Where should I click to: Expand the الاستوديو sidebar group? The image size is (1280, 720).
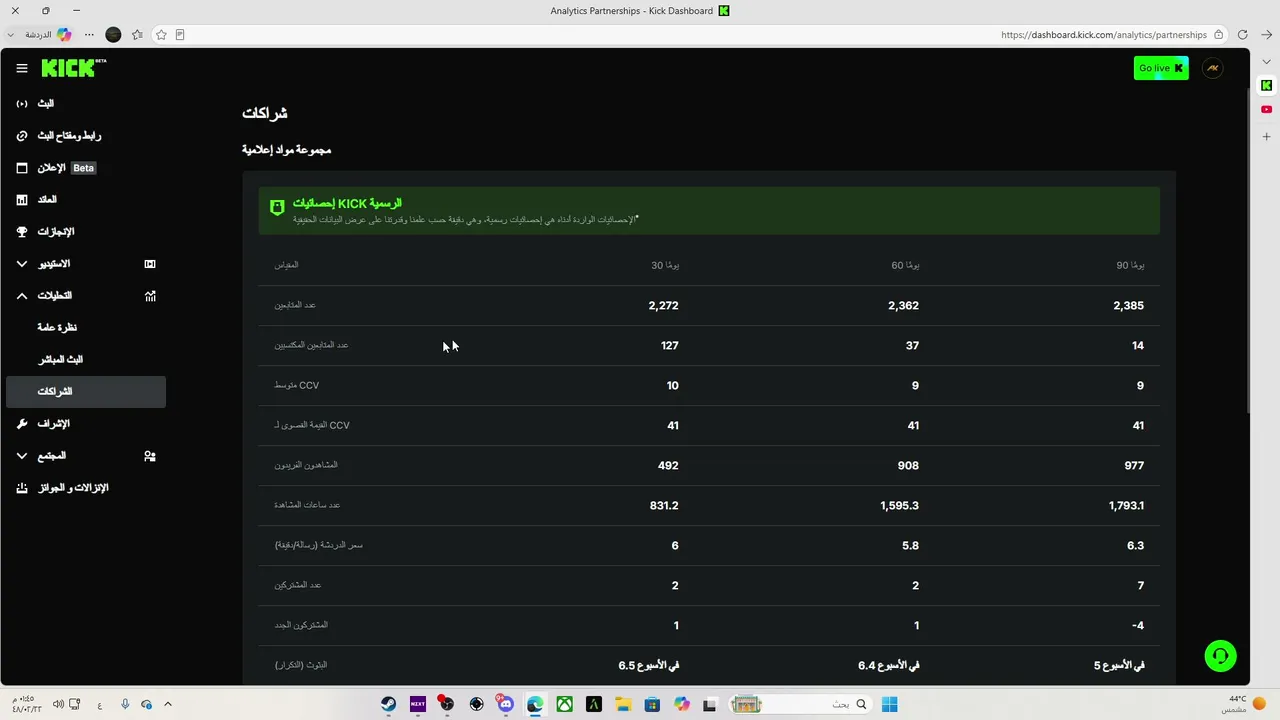click(86, 264)
